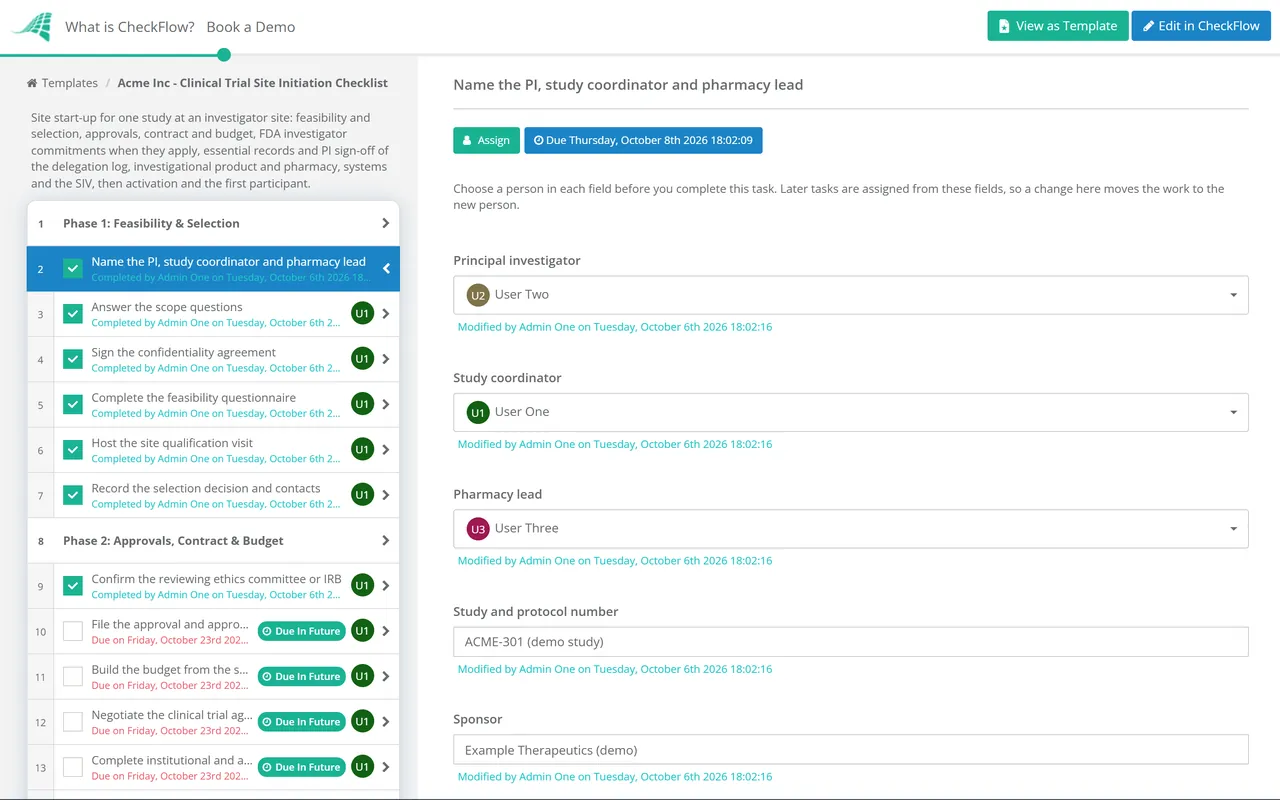Select Host the site qualification visit task
1280x800 pixels.
pyautogui.click(x=213, y=450)
